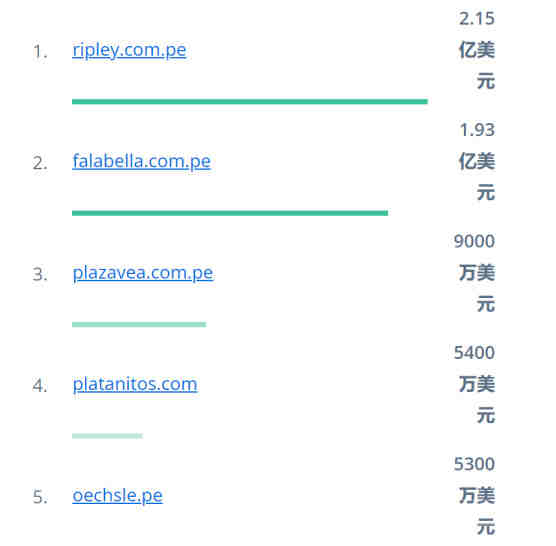
Task: Click the 1.93 亿美元 revenue value
Action: click(477, 161)
